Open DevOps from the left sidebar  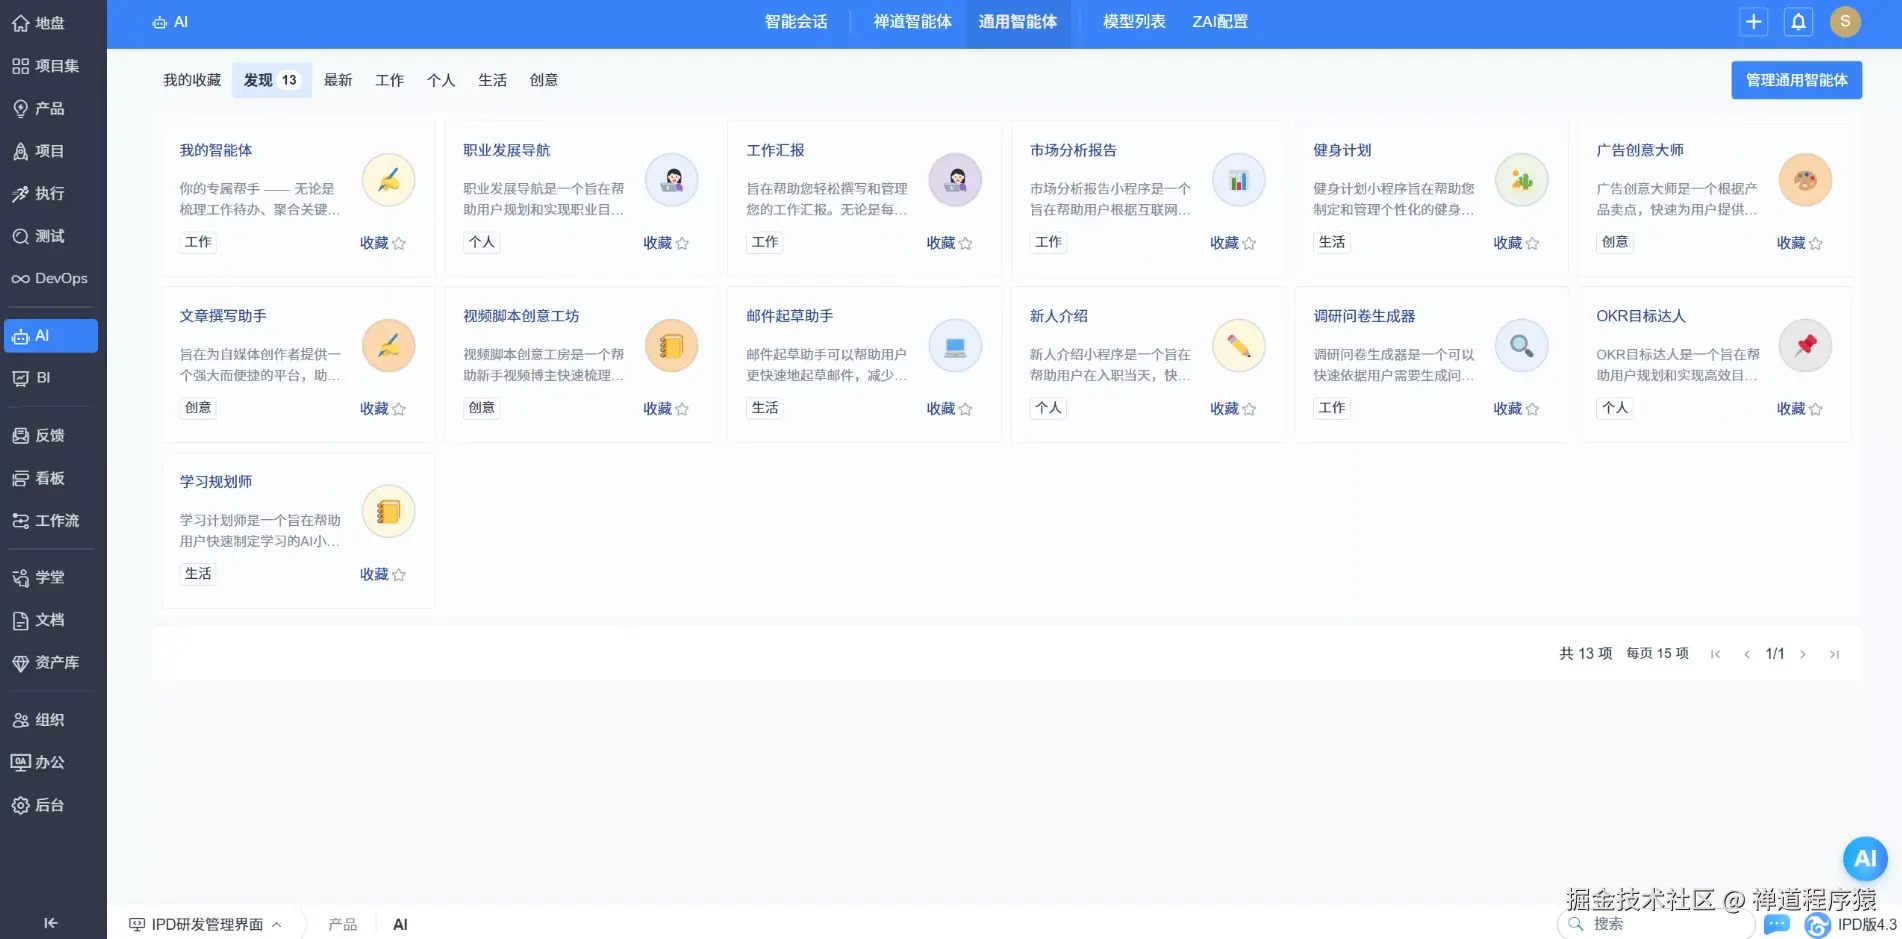(50, 278)
